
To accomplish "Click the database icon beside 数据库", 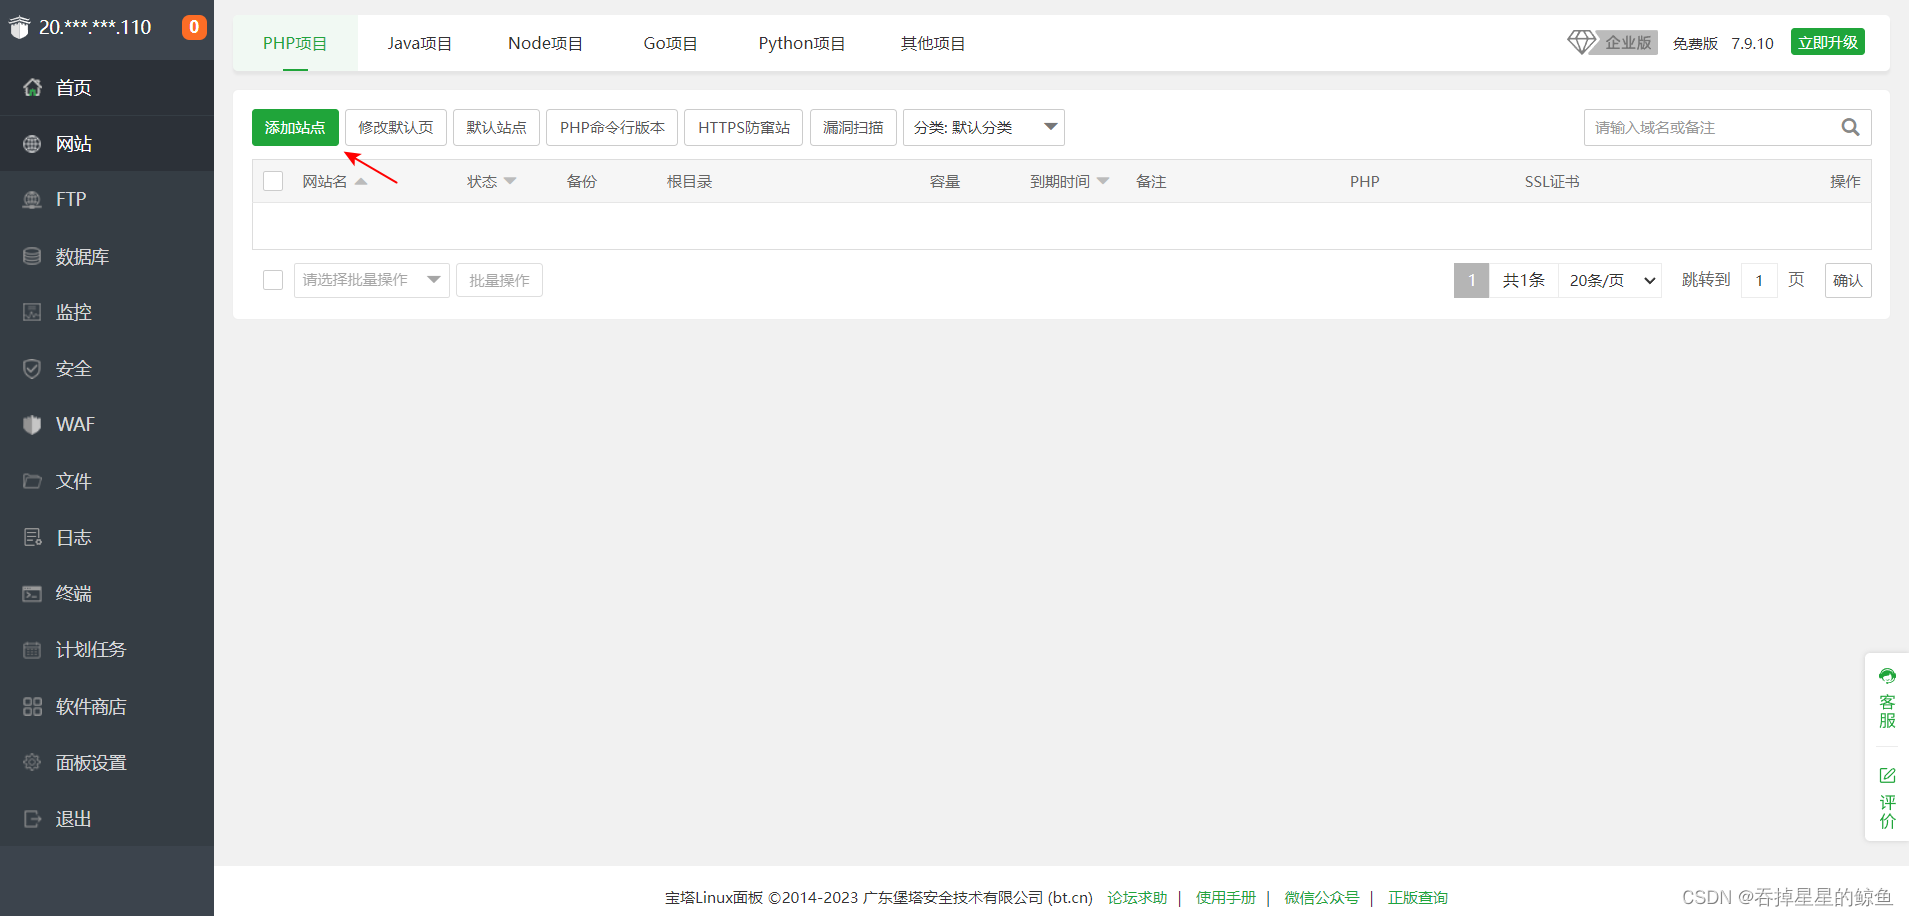I will click(x=32, y=257).
